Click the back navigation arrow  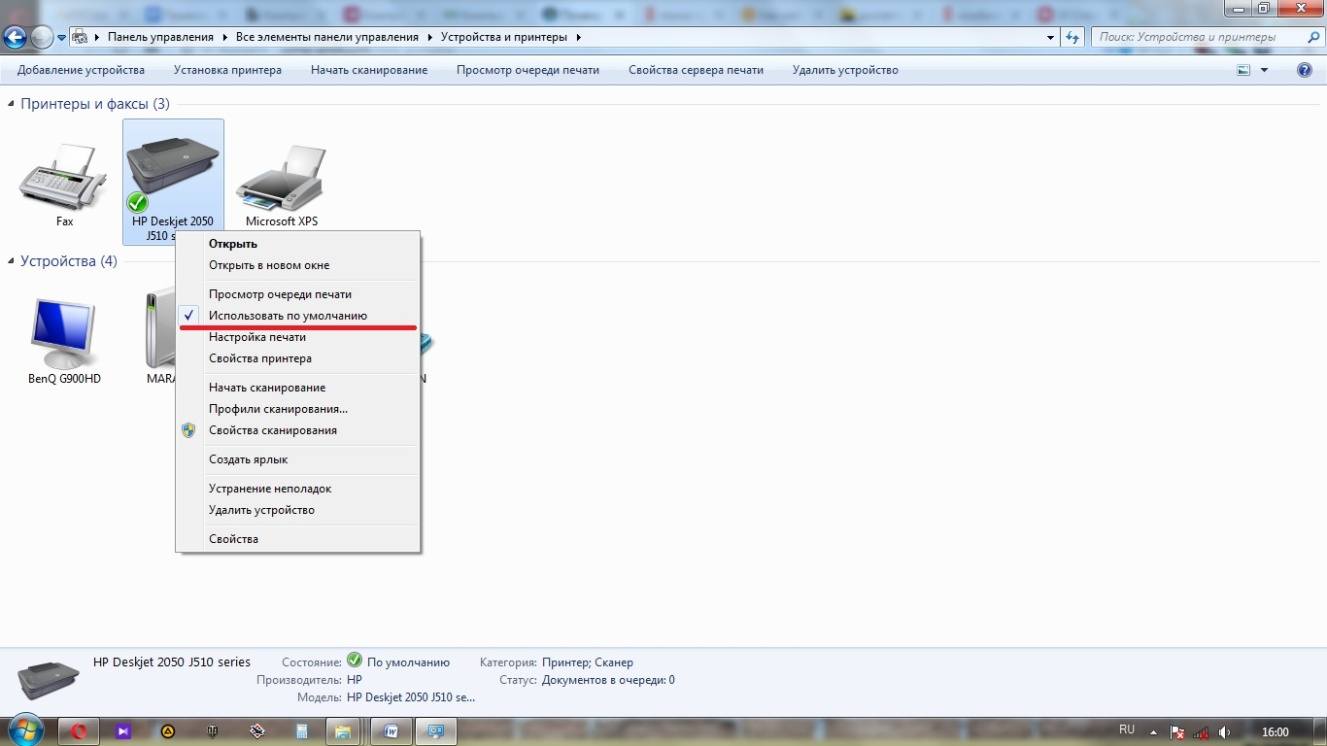click(15, 37)
